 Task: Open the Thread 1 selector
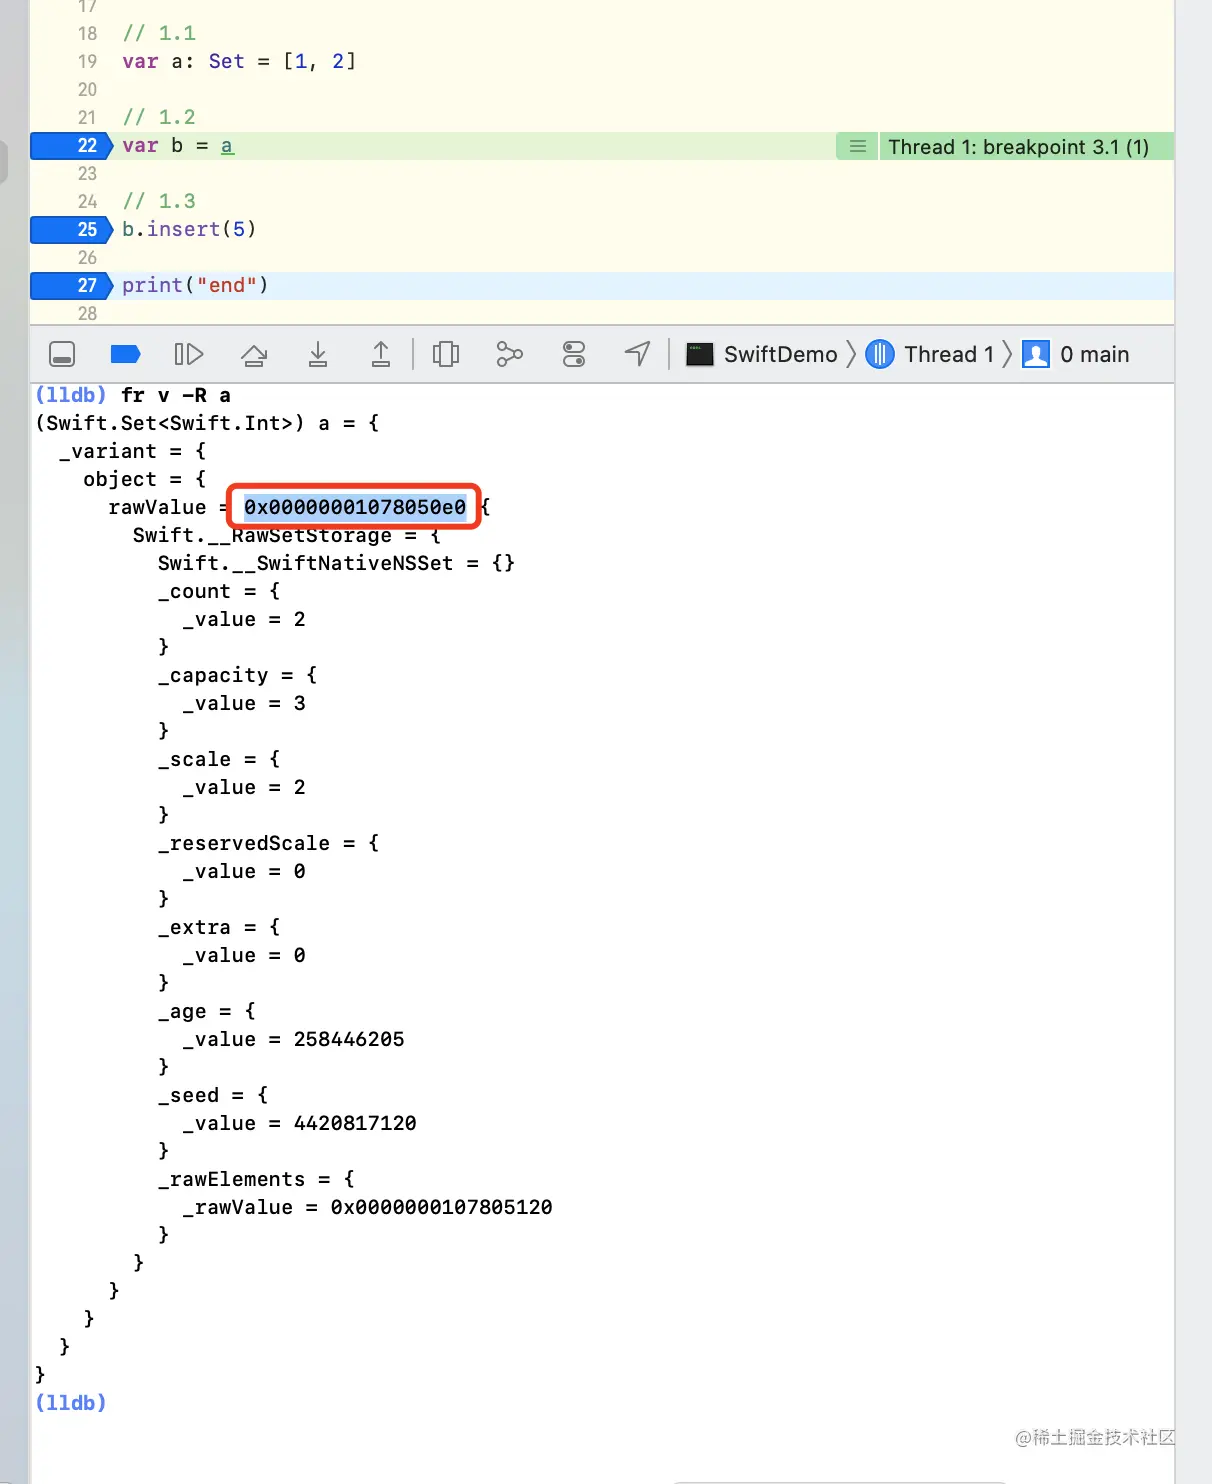[x=930, y=354]
